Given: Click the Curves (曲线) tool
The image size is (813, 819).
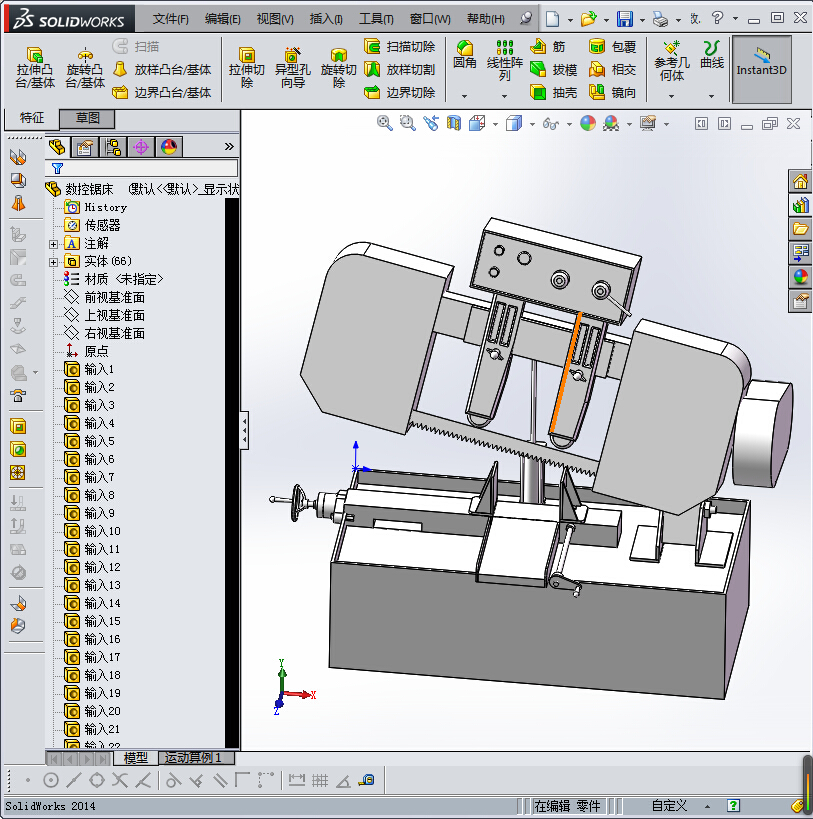Looking at the screenshot, I should point(712,54).
